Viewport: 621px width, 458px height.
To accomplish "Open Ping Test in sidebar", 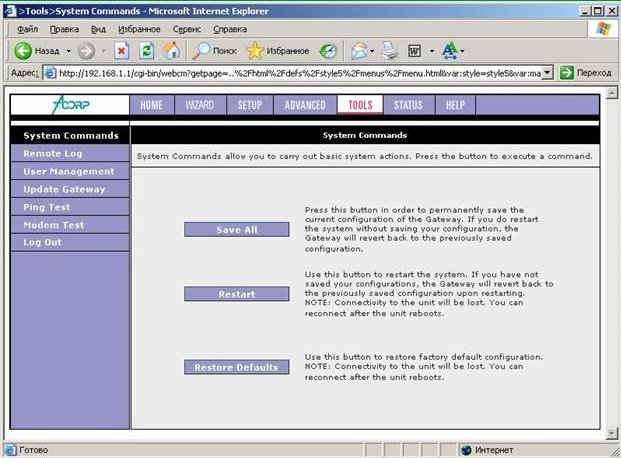I will pos(70,207).
